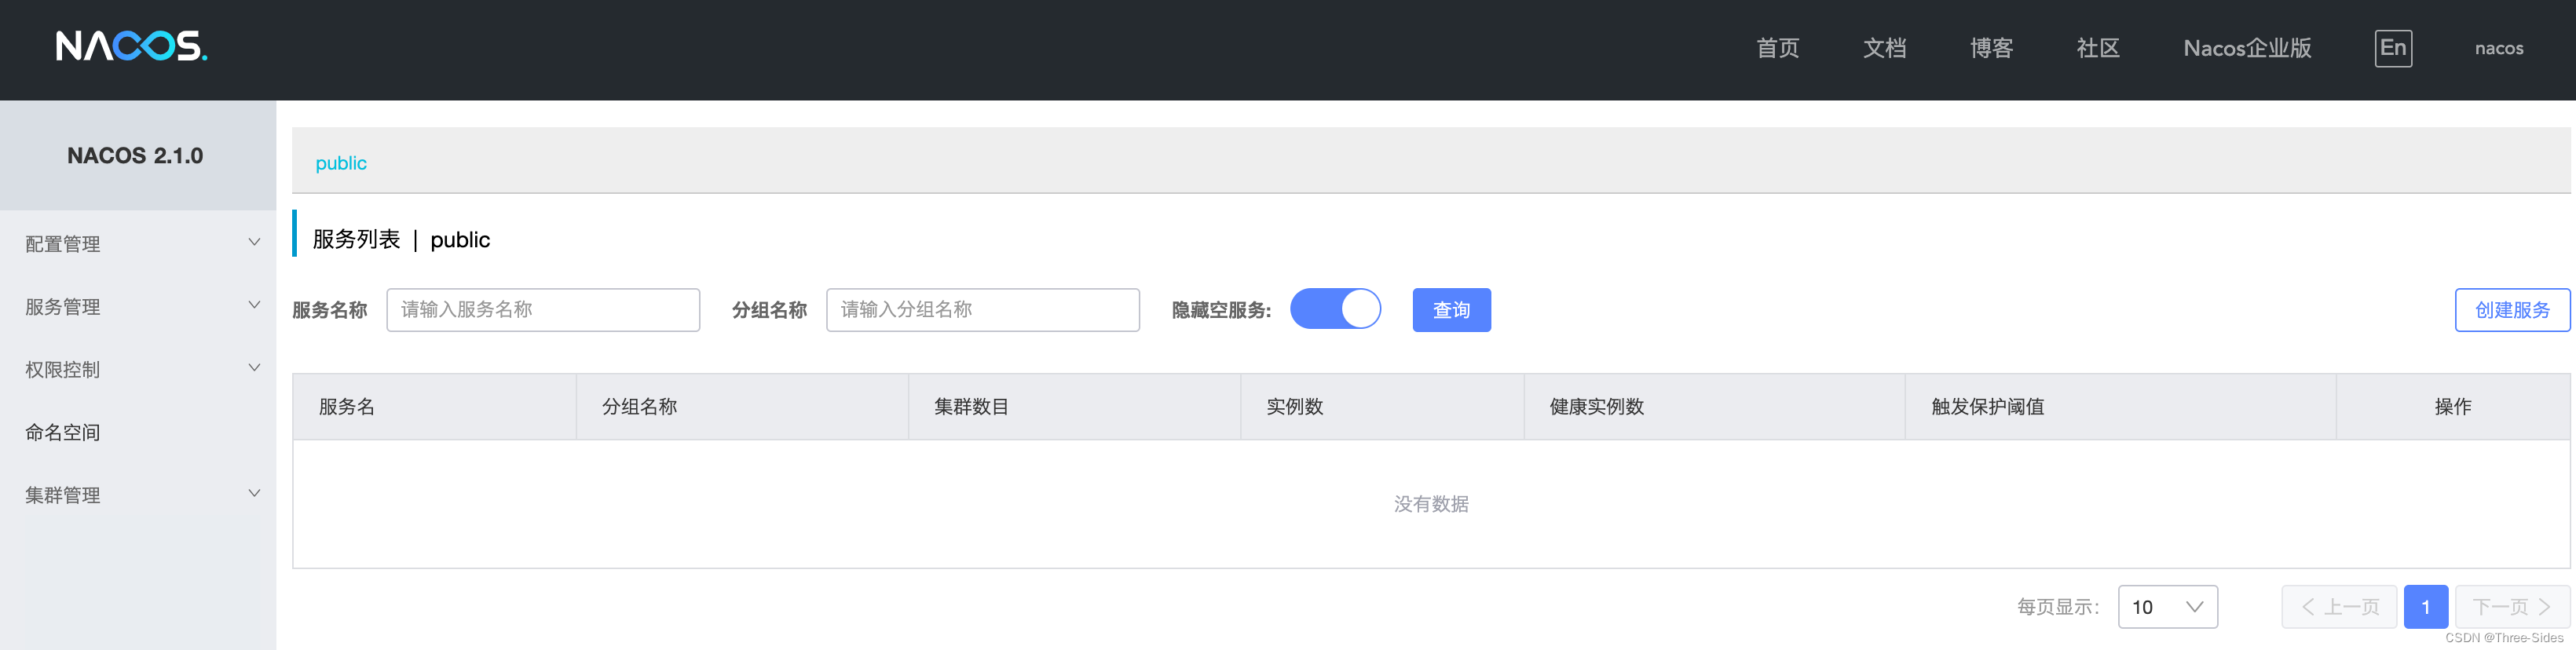The width and height of the screenshot is (2576, 650).
Task: Open 文档 in top navigation
Action: tap(1884, 48)
